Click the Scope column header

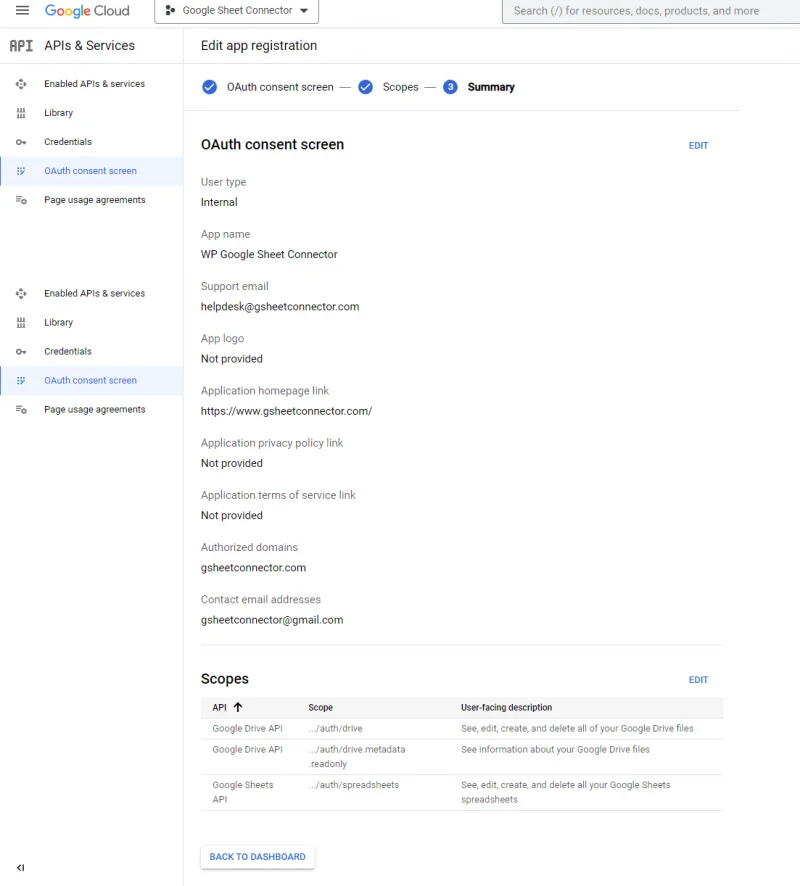[x=320, y=707]
